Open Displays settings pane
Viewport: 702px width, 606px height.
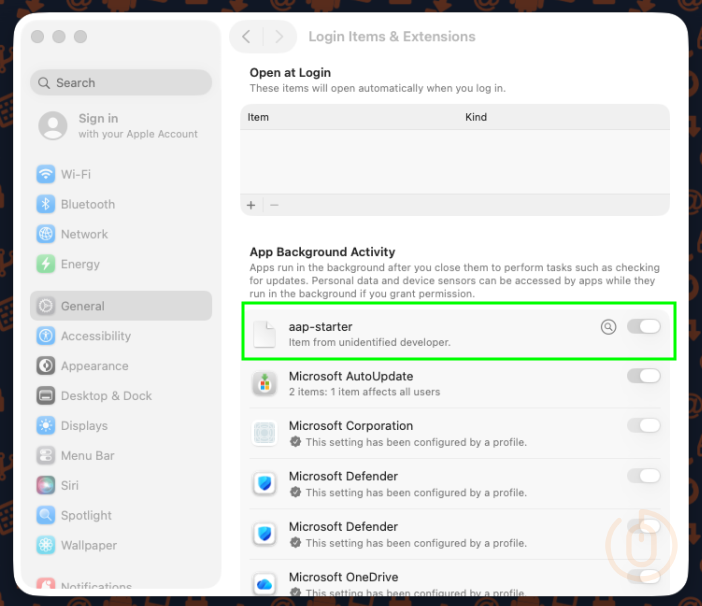pos(121,426)
